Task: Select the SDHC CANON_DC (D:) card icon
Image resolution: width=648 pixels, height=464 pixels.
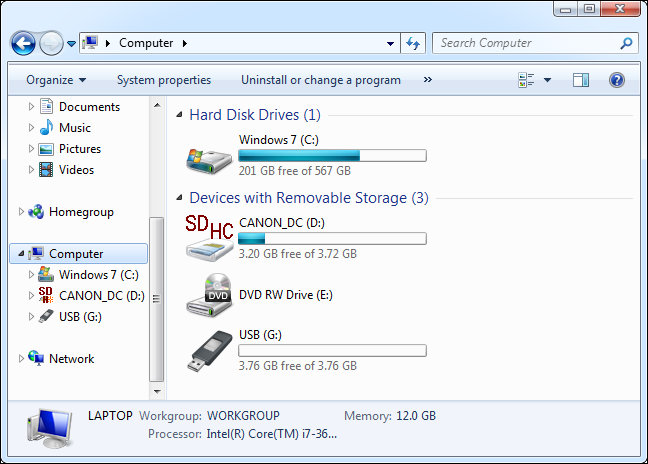Action: click(210, 238)
